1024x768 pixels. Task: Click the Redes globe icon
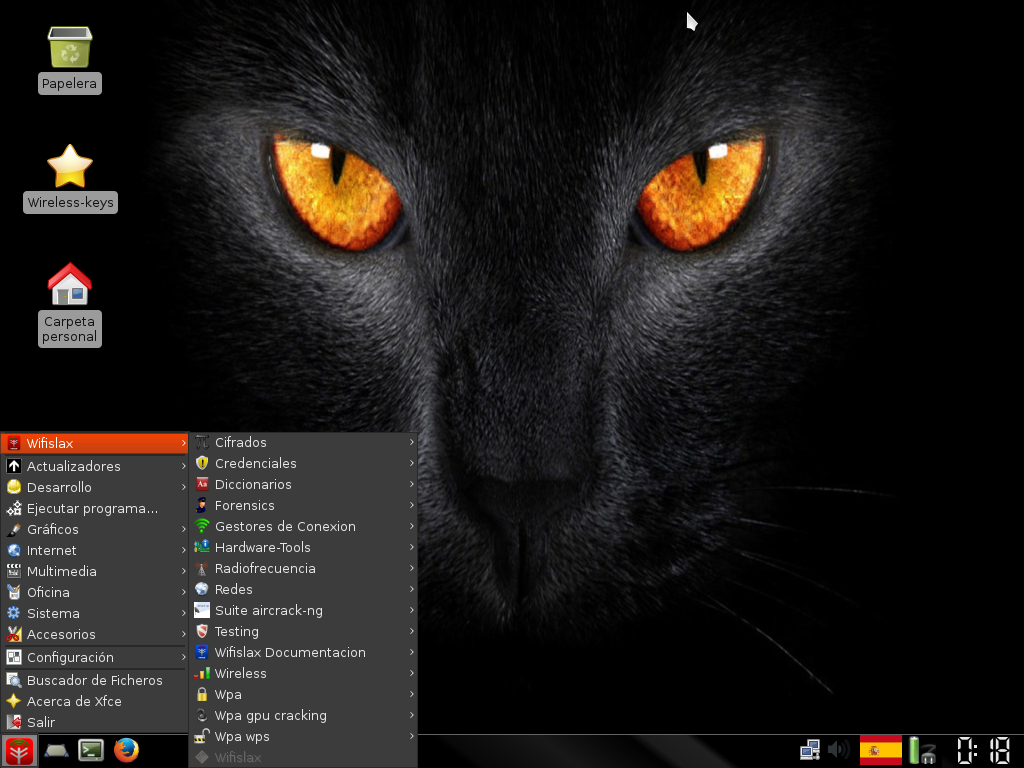202,590
